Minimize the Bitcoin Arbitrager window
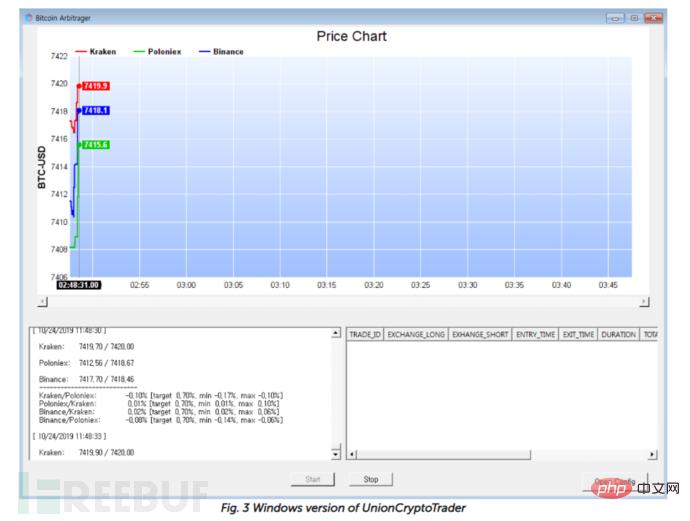 (x=615, y=18)
